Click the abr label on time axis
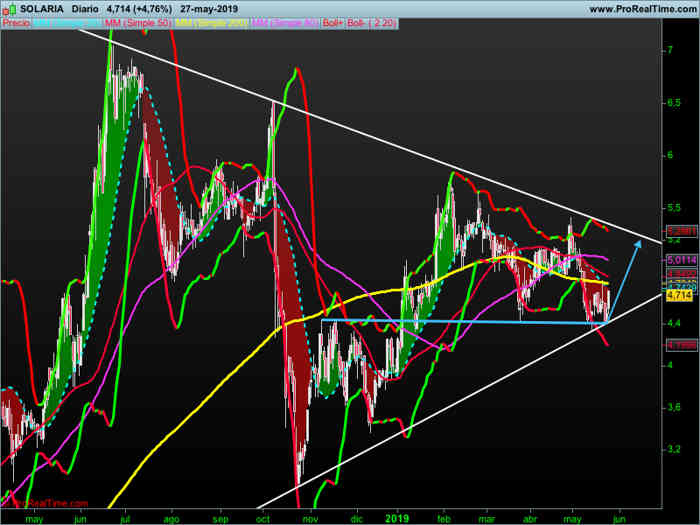This screenshot has height=525, width=700. pos(530,519)
